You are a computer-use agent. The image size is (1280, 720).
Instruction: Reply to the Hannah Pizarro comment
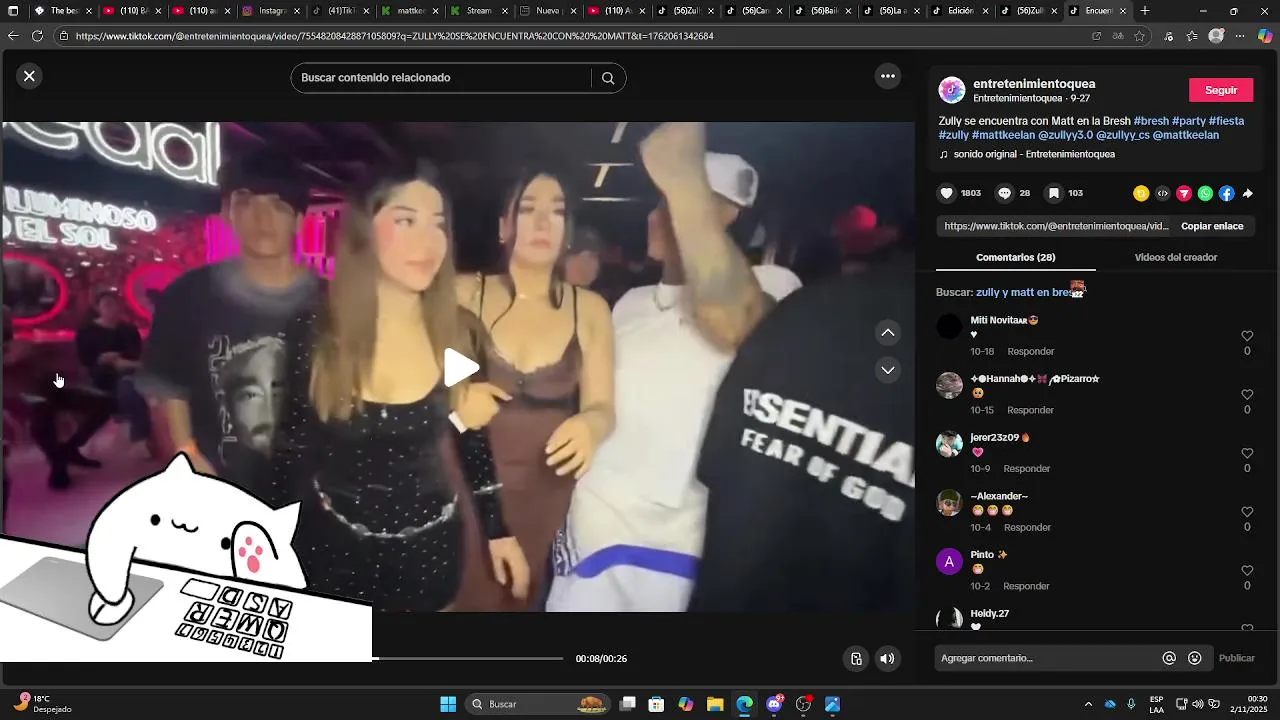tap(1030, 410)
